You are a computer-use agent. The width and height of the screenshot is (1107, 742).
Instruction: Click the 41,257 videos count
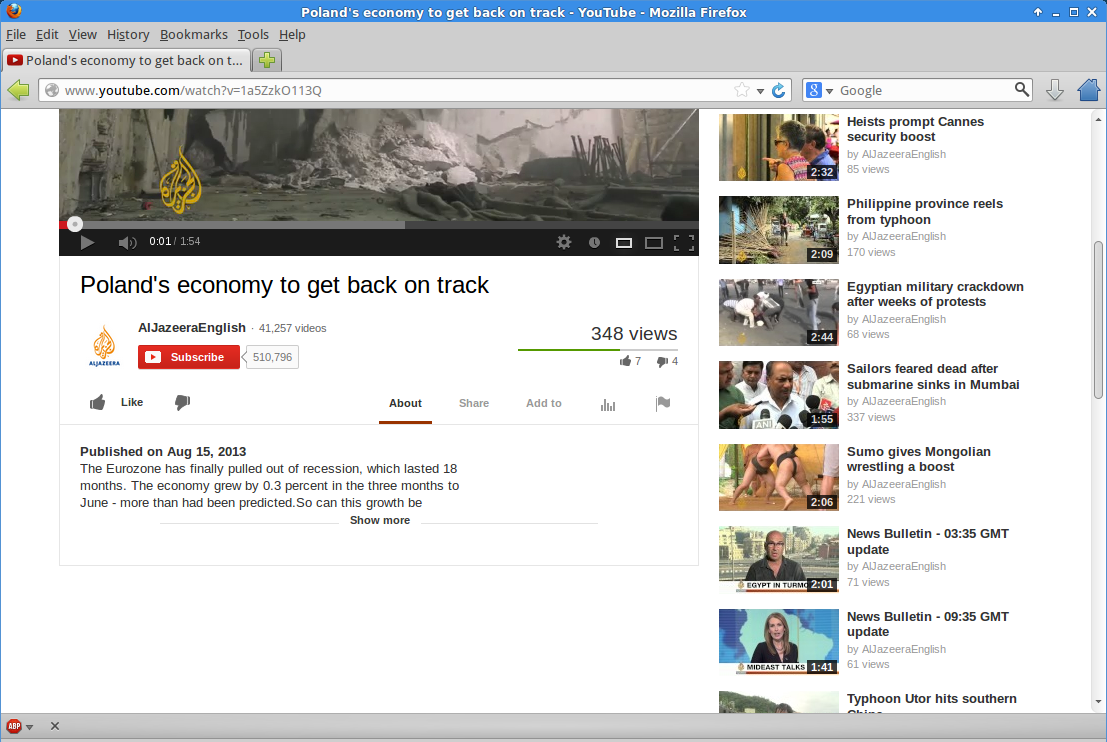coord(292,328)
